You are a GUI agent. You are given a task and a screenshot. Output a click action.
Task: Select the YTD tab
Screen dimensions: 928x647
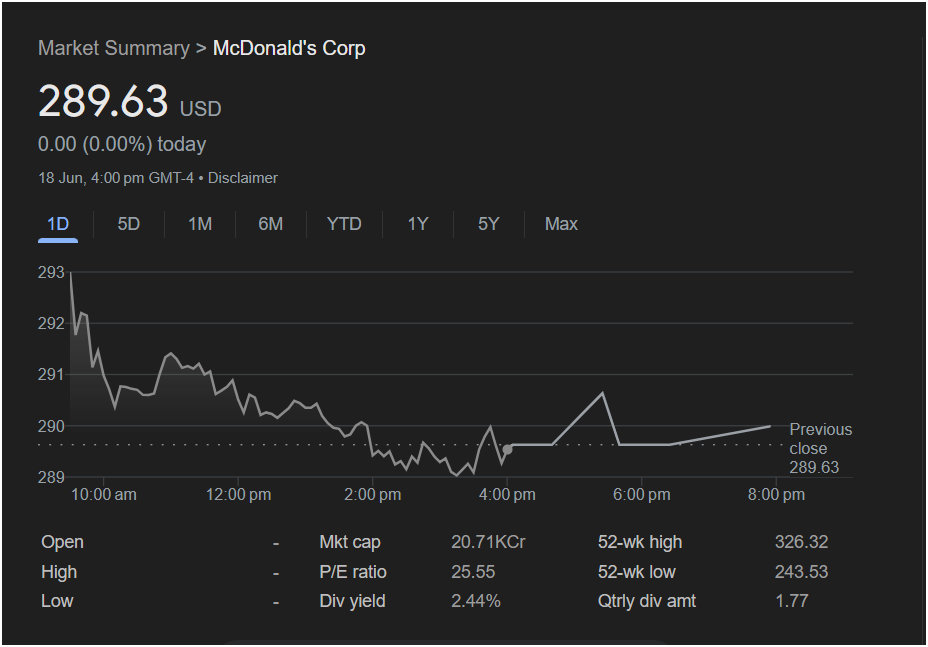click(x=344, y=224)
